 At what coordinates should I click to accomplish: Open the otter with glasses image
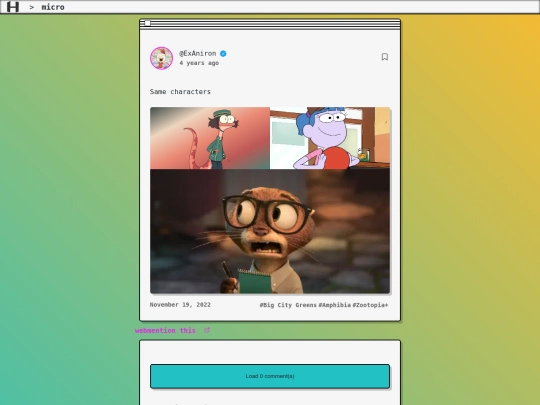[270, 231]
